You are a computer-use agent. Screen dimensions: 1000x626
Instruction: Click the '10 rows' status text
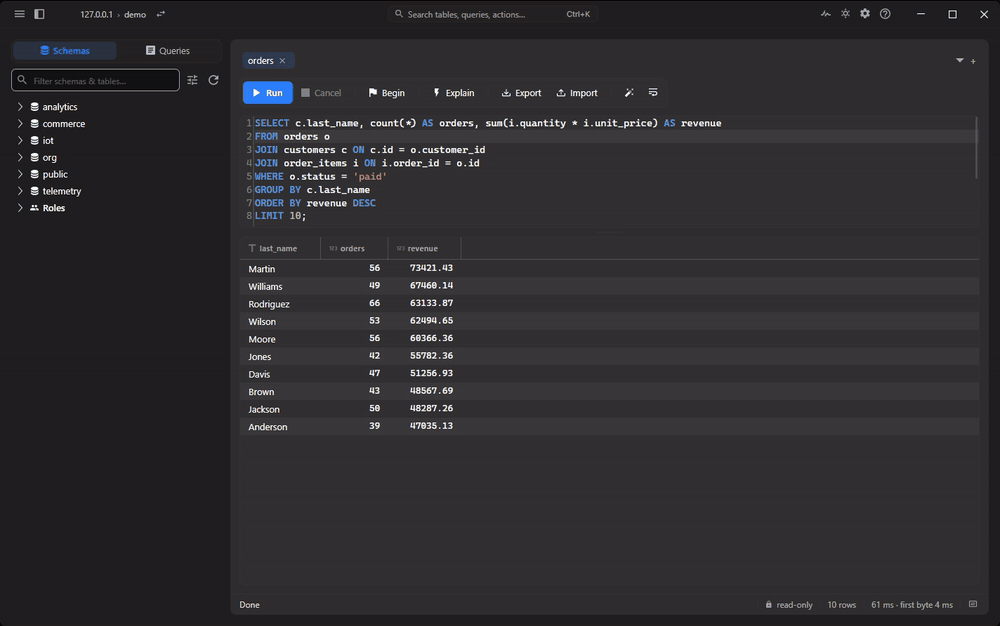pyautogui.click(x=842, y=604)
